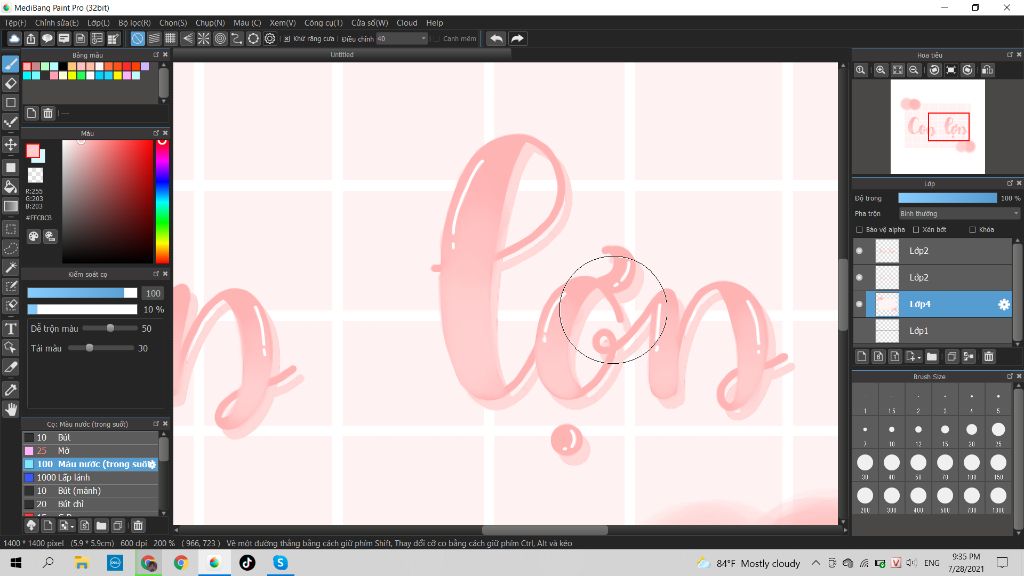Viewport: 1024px width, 576px height.
Task: Open the Bộ lọc menu
Action: 135,23
